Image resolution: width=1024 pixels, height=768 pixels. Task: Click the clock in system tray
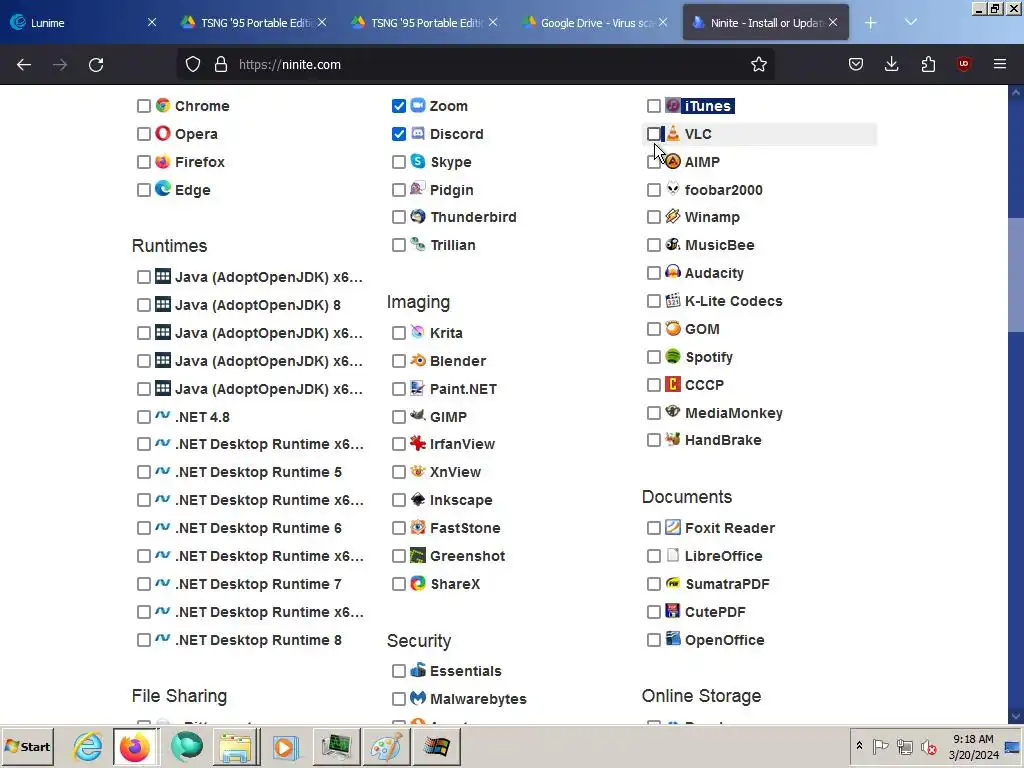973,746
